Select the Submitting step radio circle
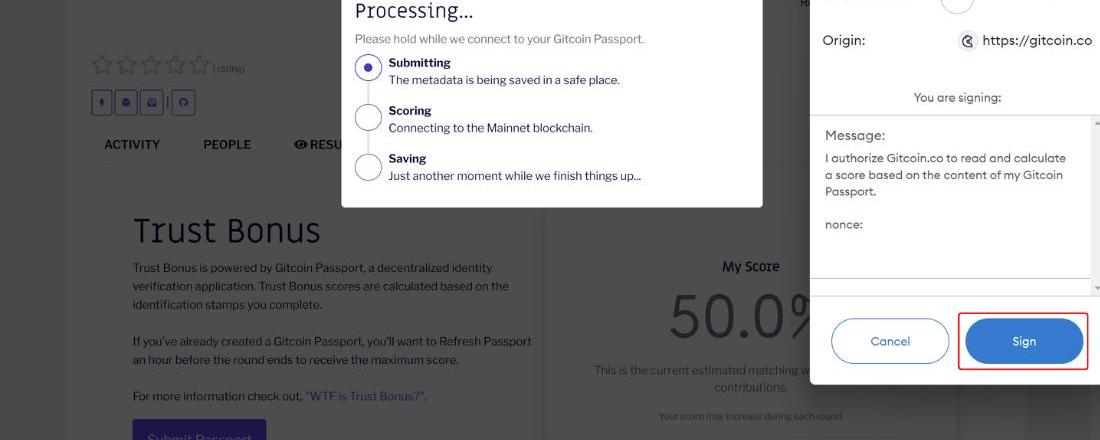 tap(369, 68)
